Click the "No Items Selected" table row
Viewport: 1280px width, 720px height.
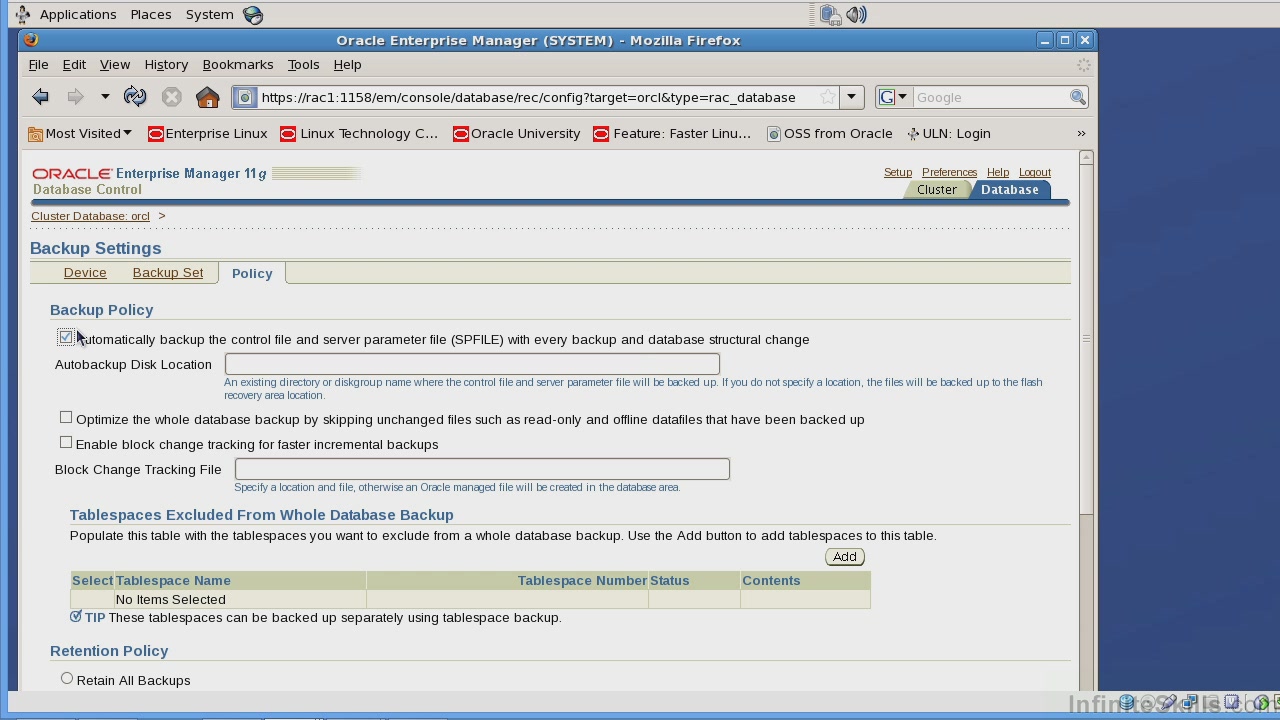(x=471, y=599)
